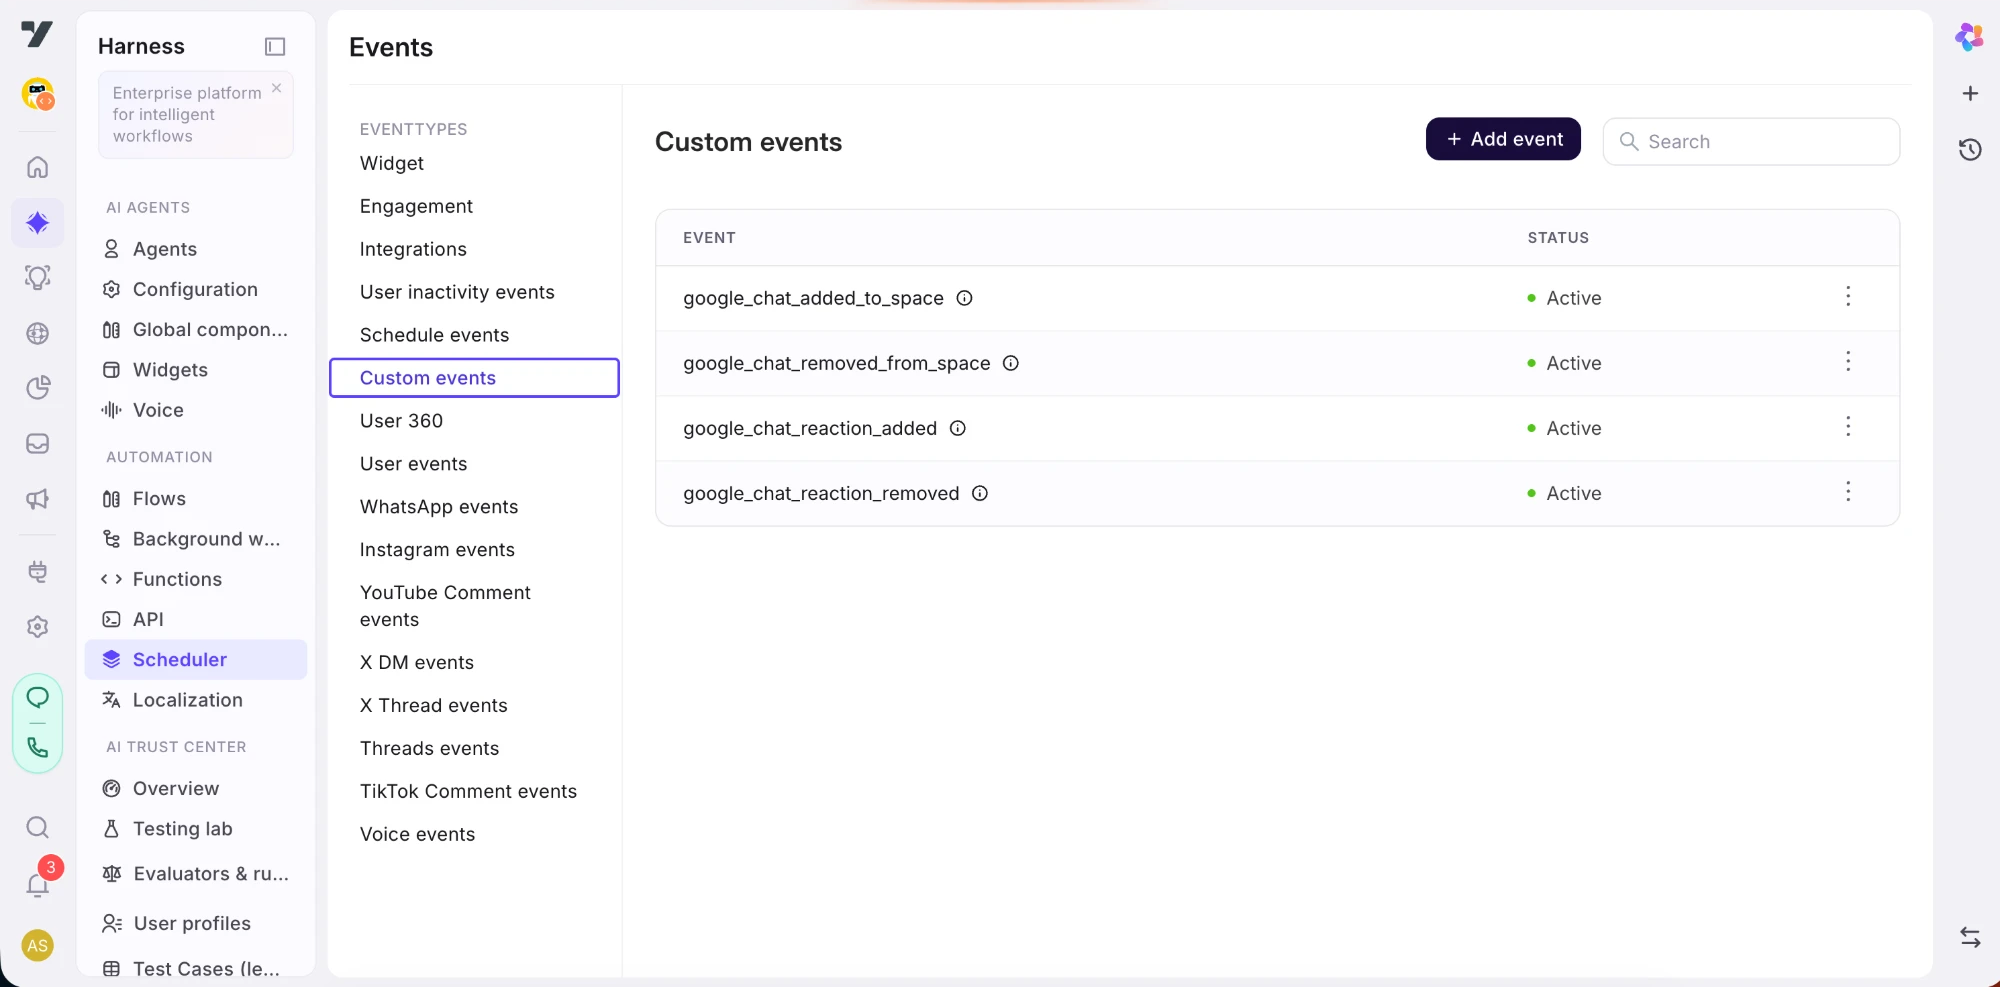The height and width of the screenshot is (987, 2000).
Task: Open Agents in sidebar
Action: click(165, 249)
